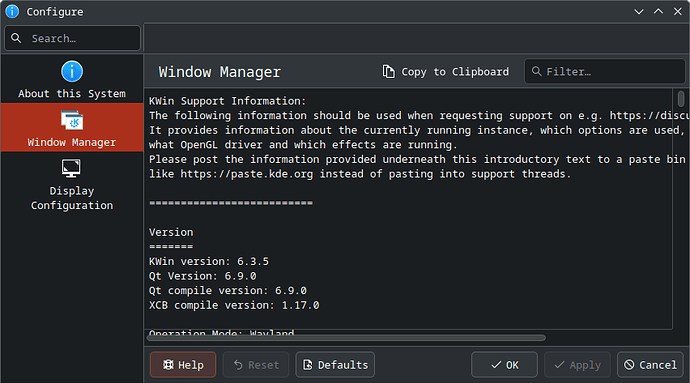Screen dimensions: 690x383
Task: Click the Reset button
Action: [x=256, y=365]
